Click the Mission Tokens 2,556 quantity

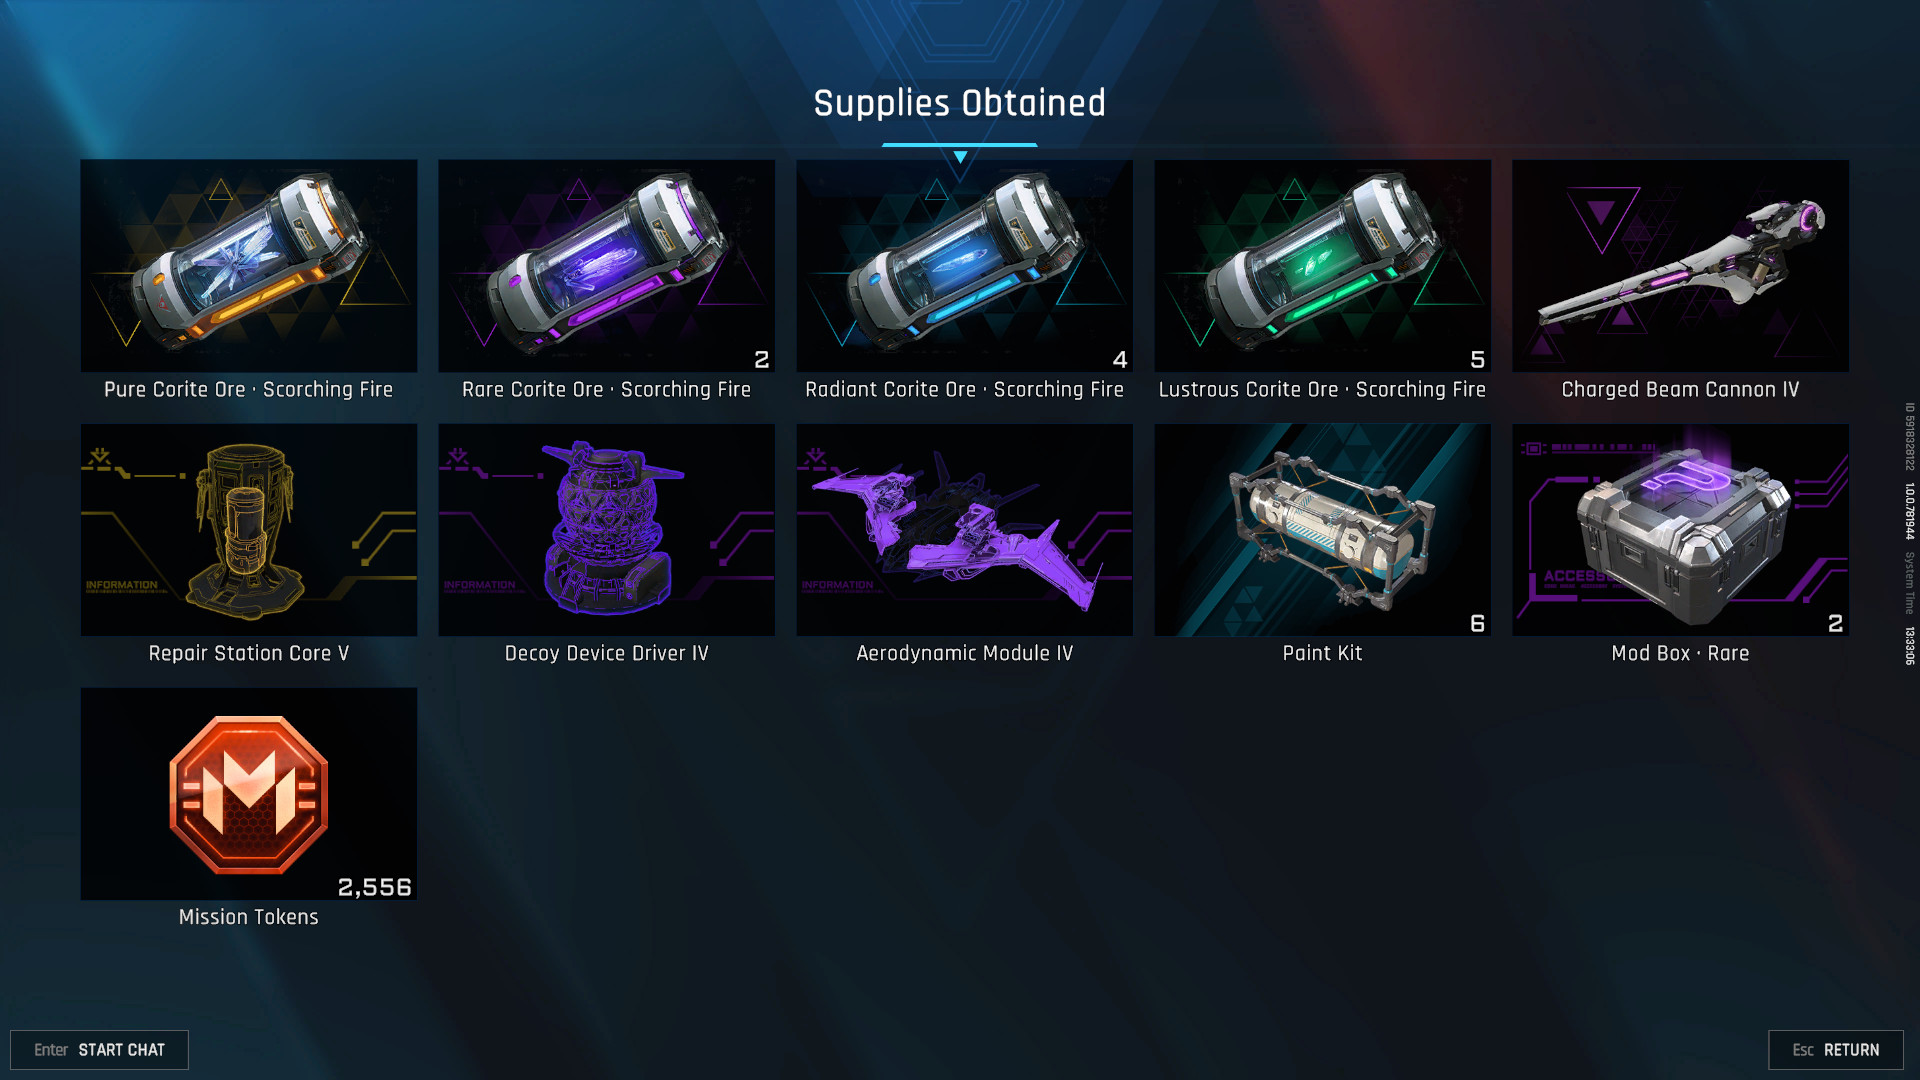(x=374, y=887)
